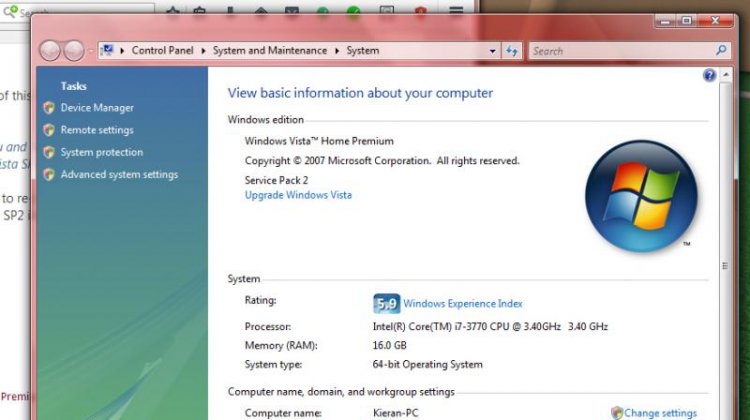Click the text Windows Vista Home Premium

(x=319, y=141)
